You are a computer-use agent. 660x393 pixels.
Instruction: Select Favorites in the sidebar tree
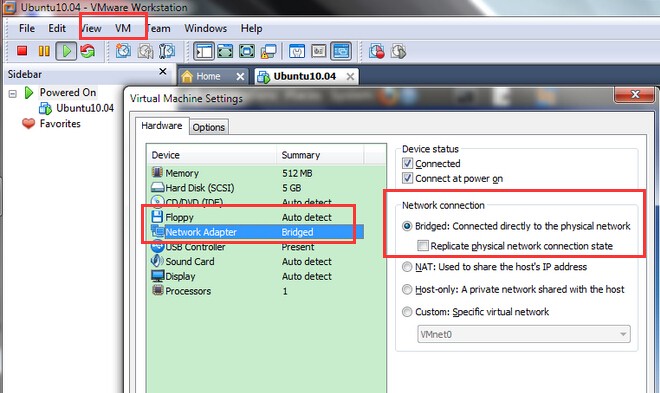point(60,124)
